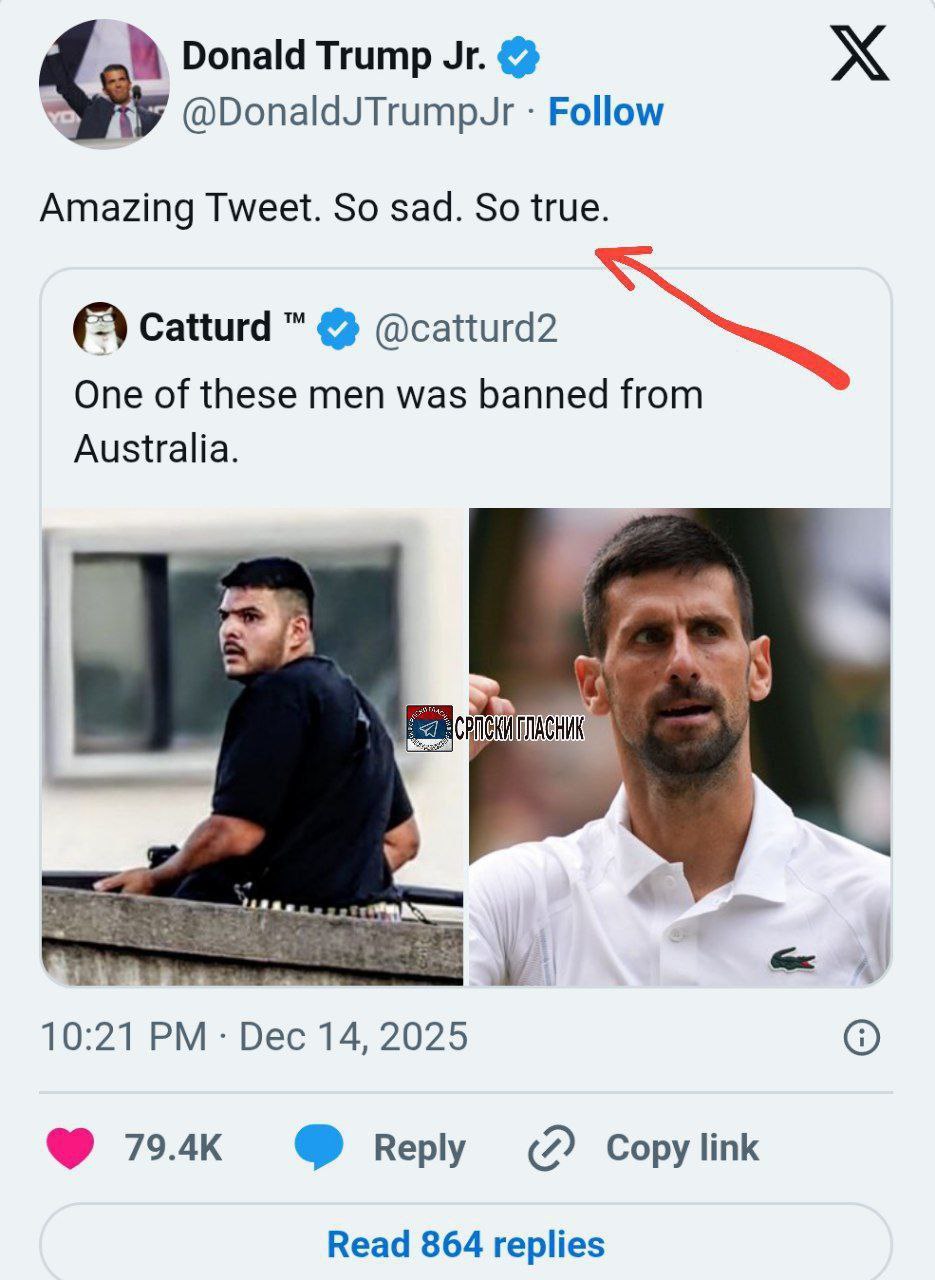
Task: Click the Copy link label
Action: pyautogui.click(x=682, y=1147)
